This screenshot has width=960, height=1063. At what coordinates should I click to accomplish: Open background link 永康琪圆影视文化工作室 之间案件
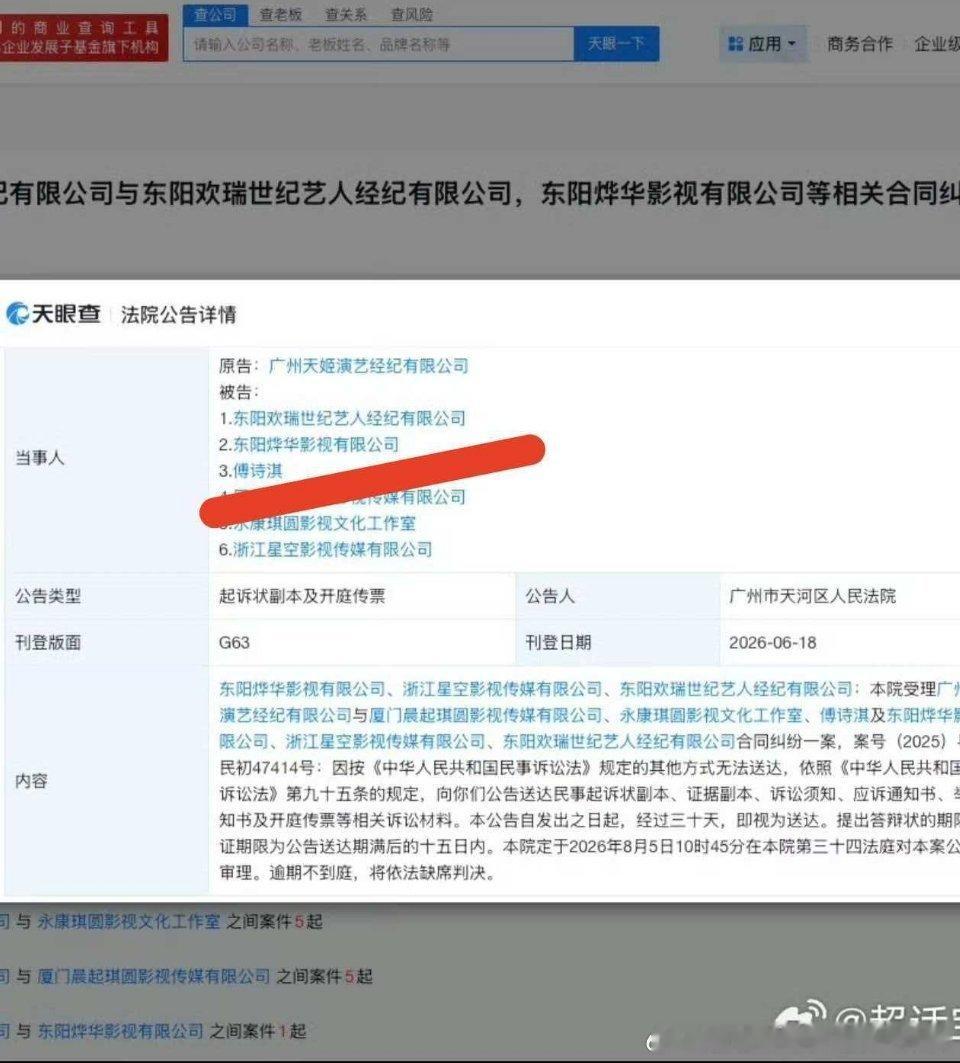[x=129, y=922]
